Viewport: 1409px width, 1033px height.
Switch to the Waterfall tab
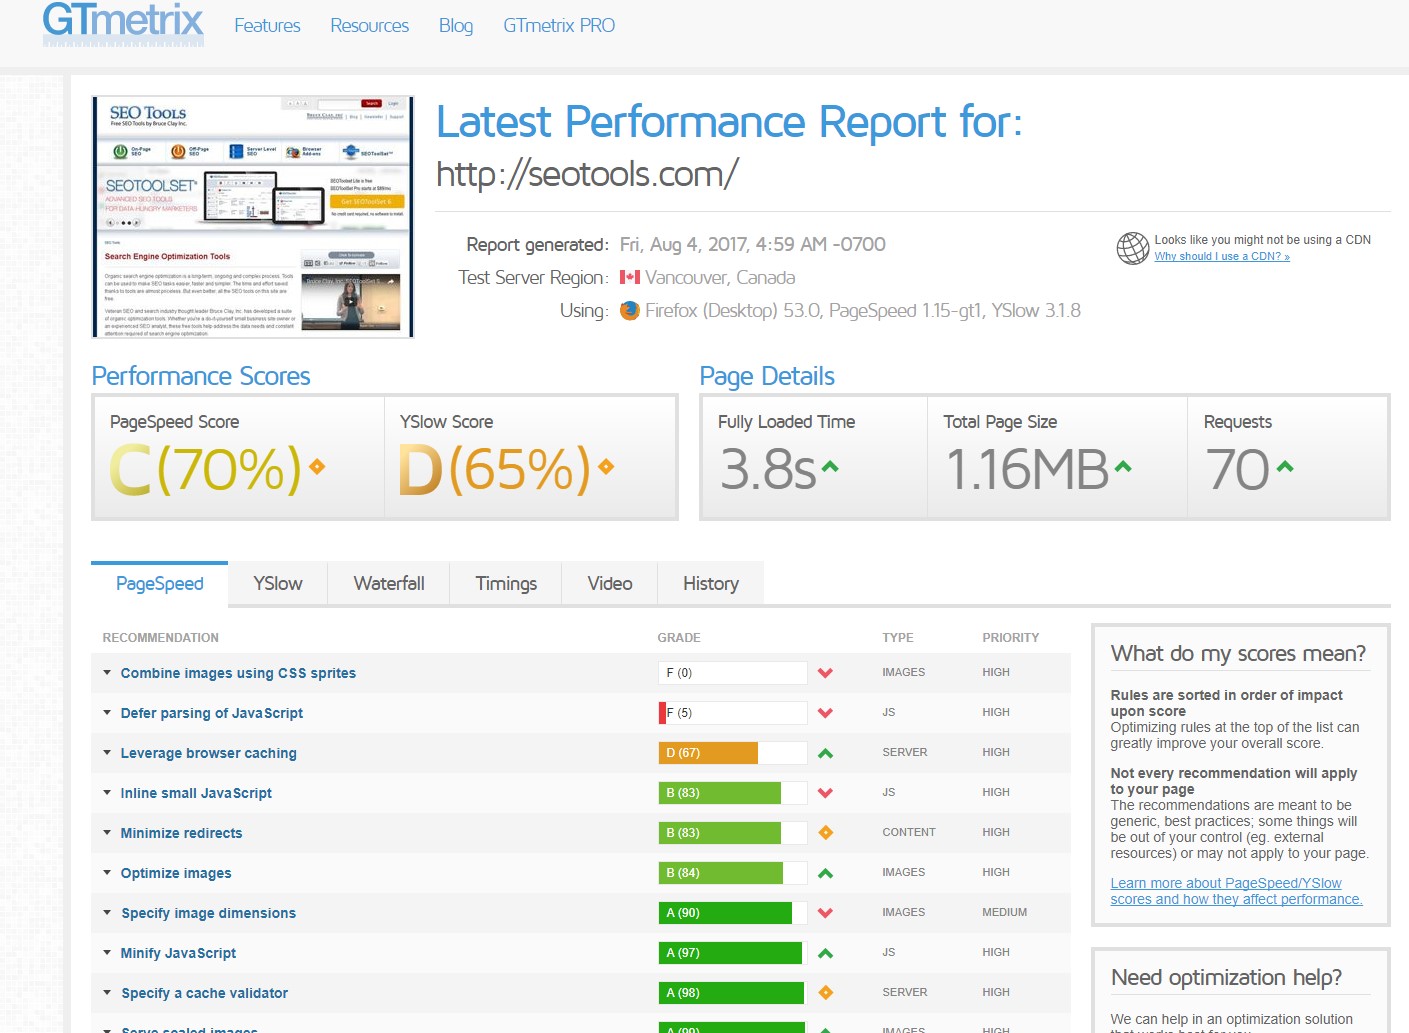(389, 584)
